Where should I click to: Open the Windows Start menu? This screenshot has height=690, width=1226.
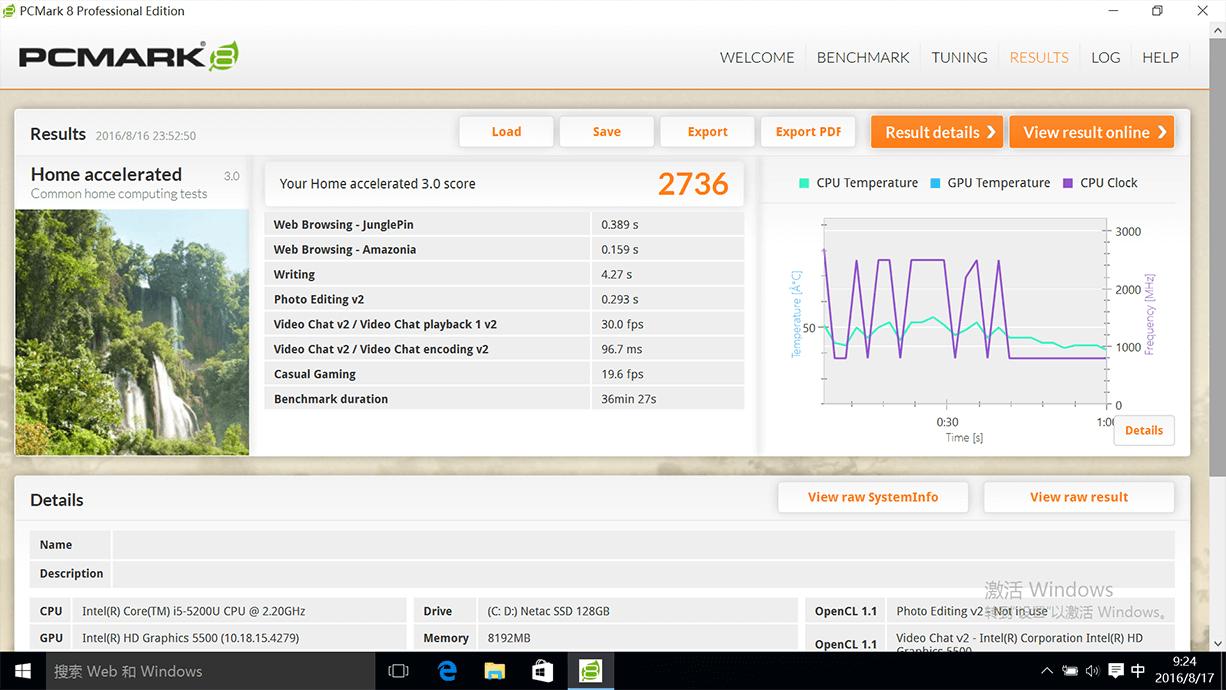pyautogui.click(x=22, y=671)
